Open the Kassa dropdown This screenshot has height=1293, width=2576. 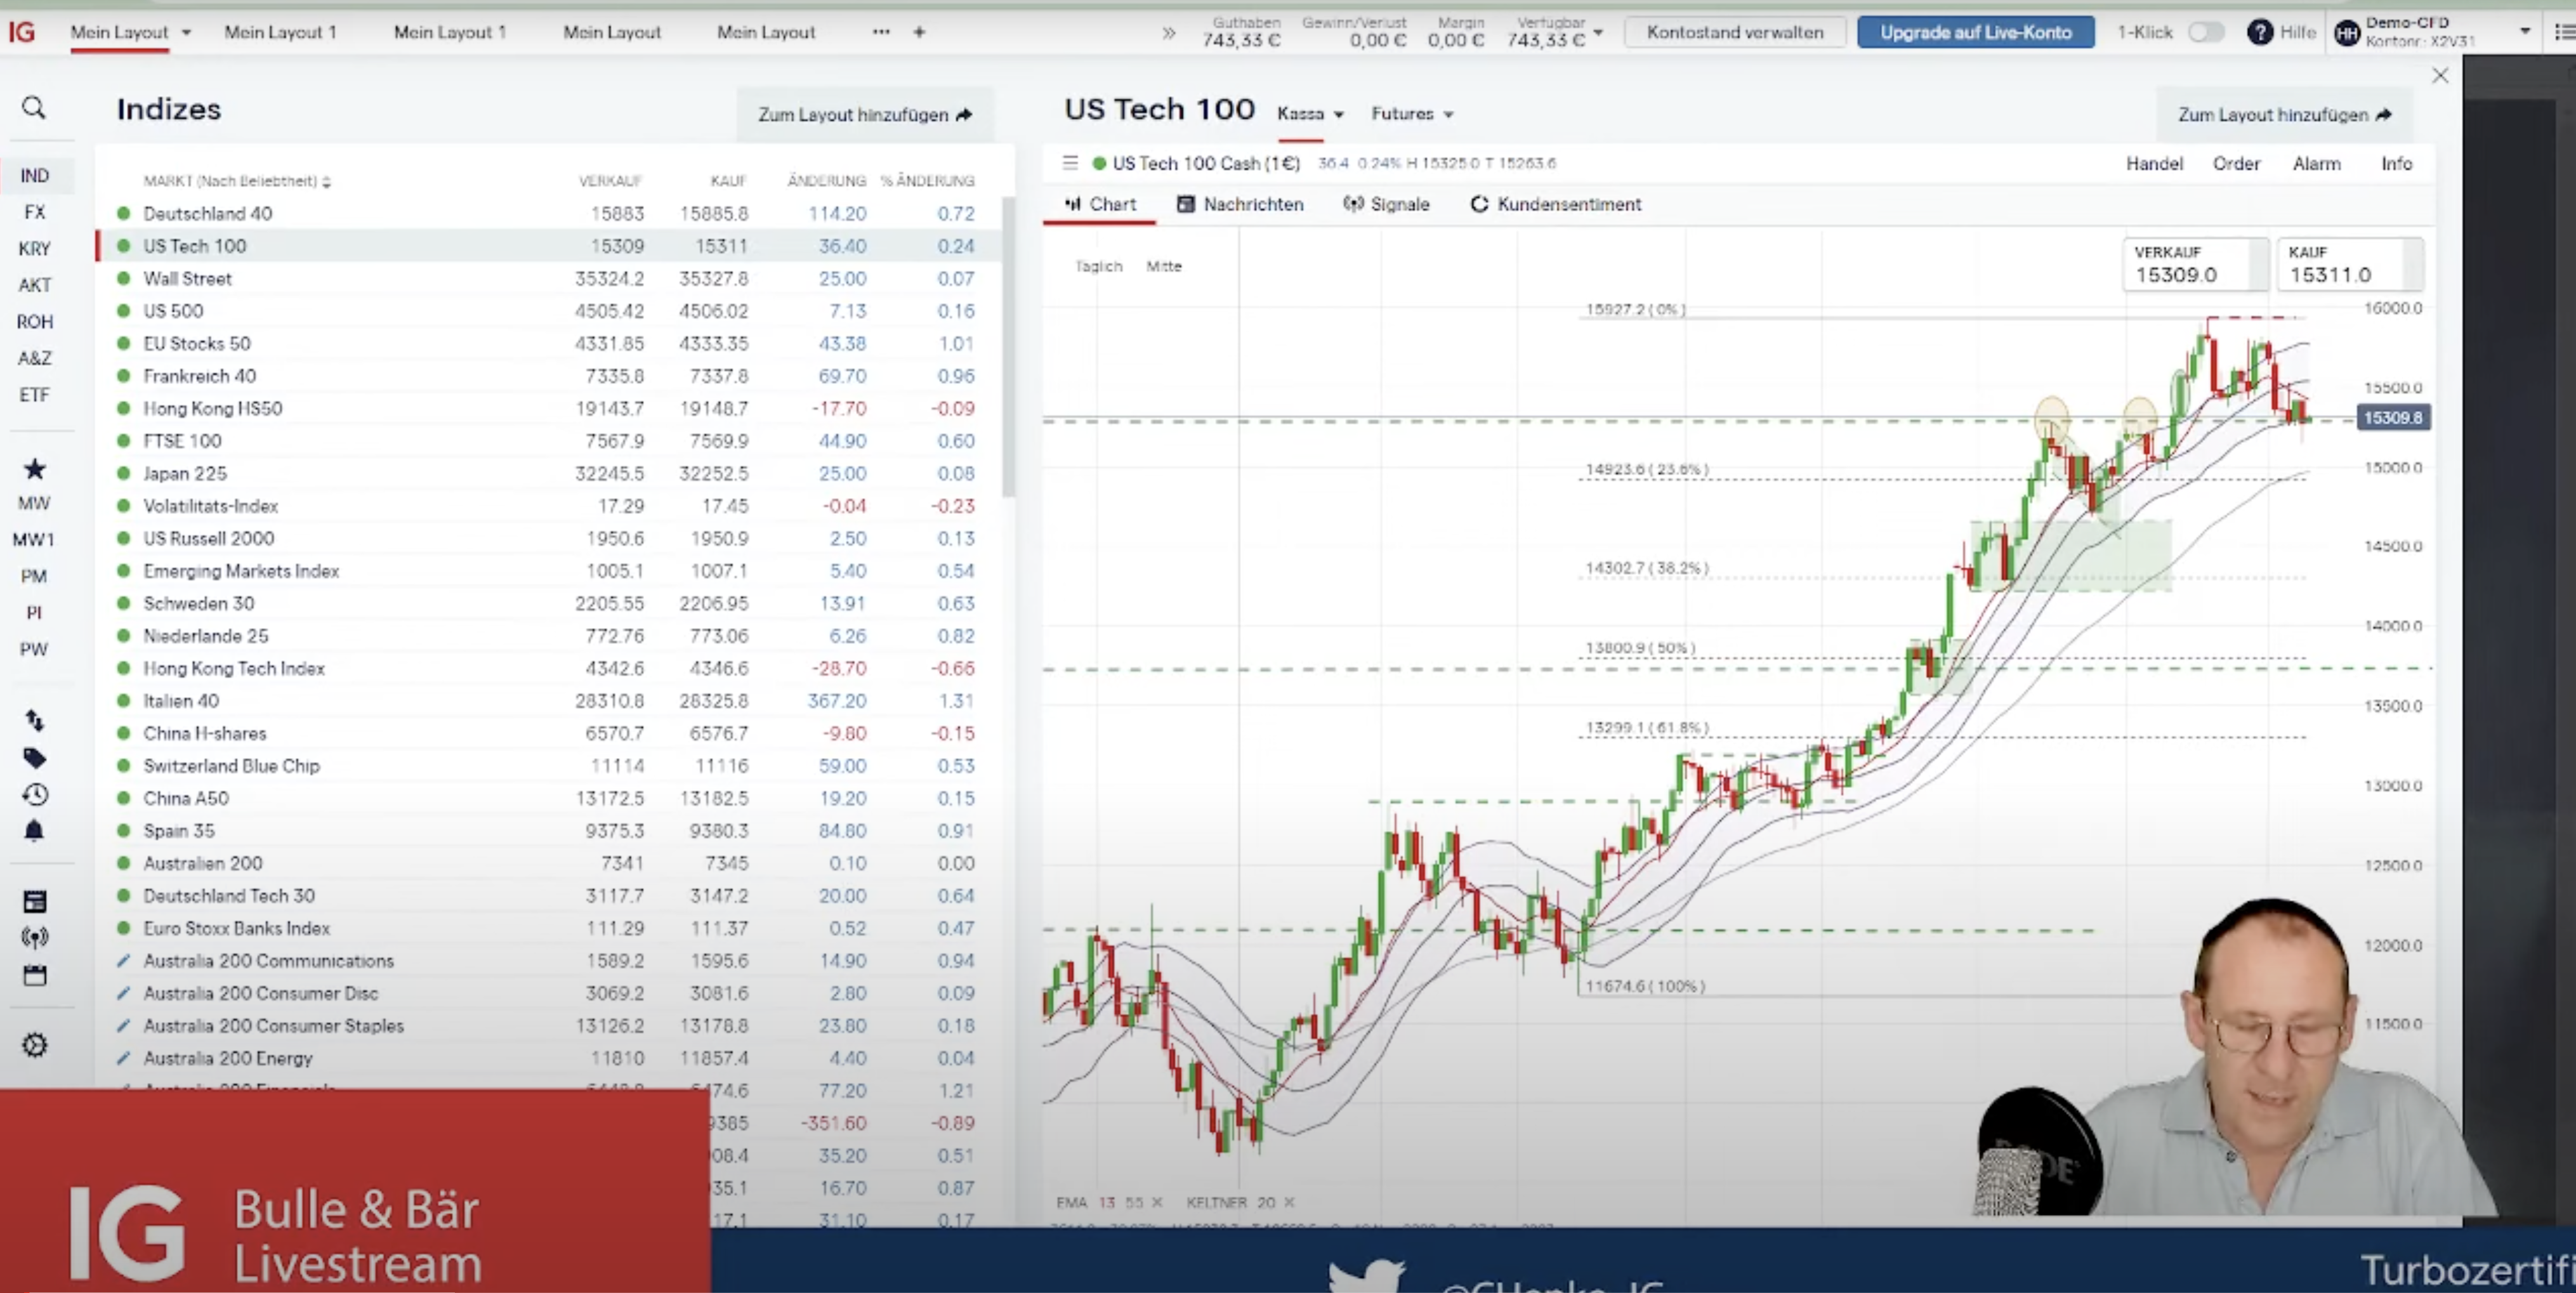tap(1310, 114)
